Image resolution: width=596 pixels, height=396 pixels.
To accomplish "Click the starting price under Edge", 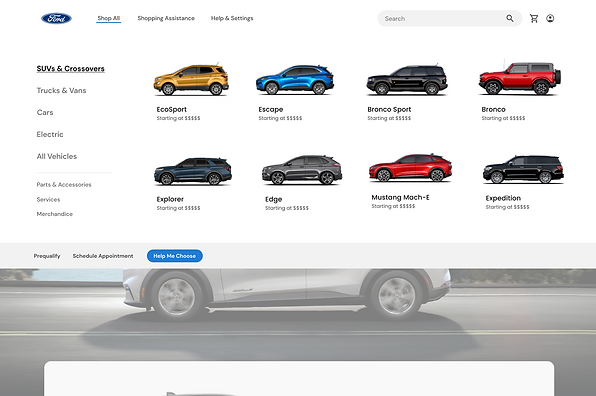I will click(287, 208).
